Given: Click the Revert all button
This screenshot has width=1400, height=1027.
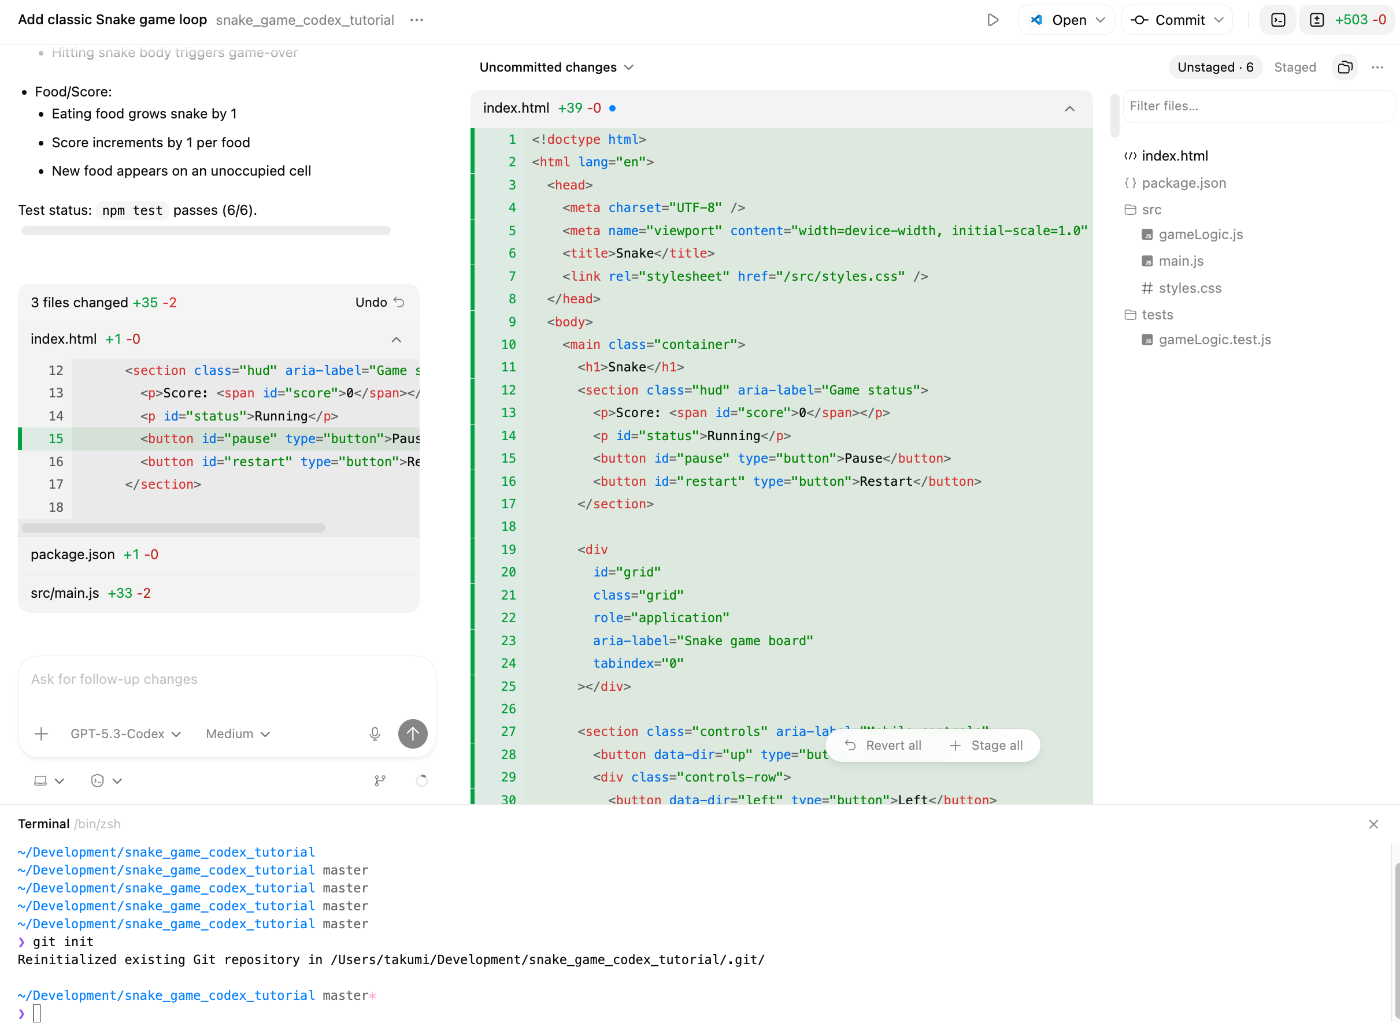Looking at the screenshot, I should [883, 746].
